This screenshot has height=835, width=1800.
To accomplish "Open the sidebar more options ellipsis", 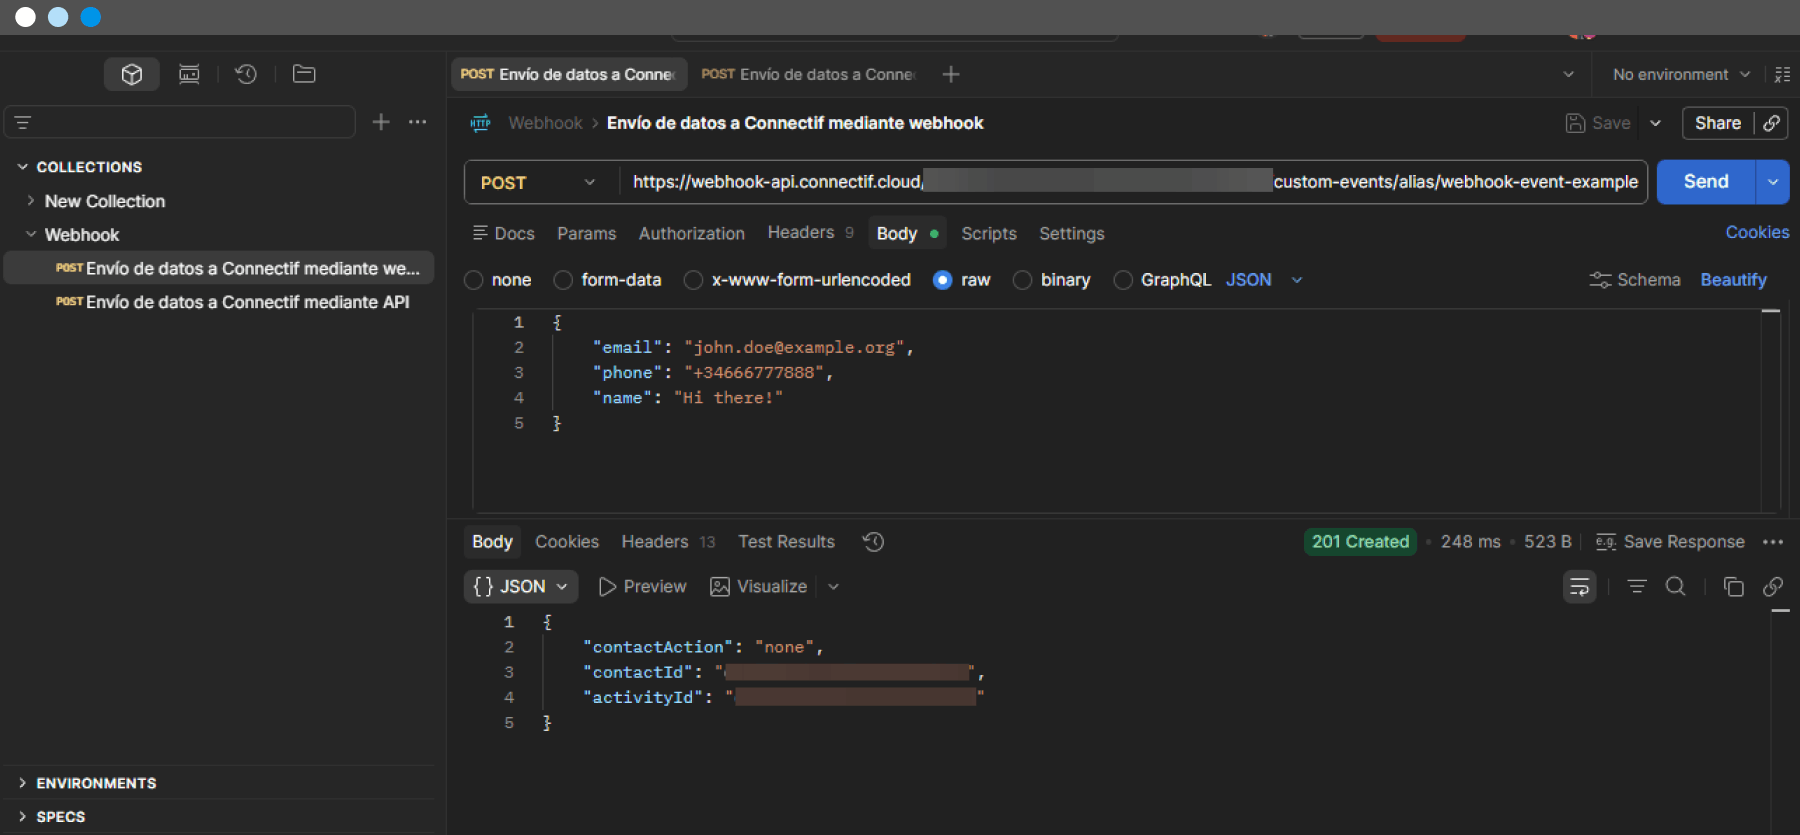I will pos(418,122).
